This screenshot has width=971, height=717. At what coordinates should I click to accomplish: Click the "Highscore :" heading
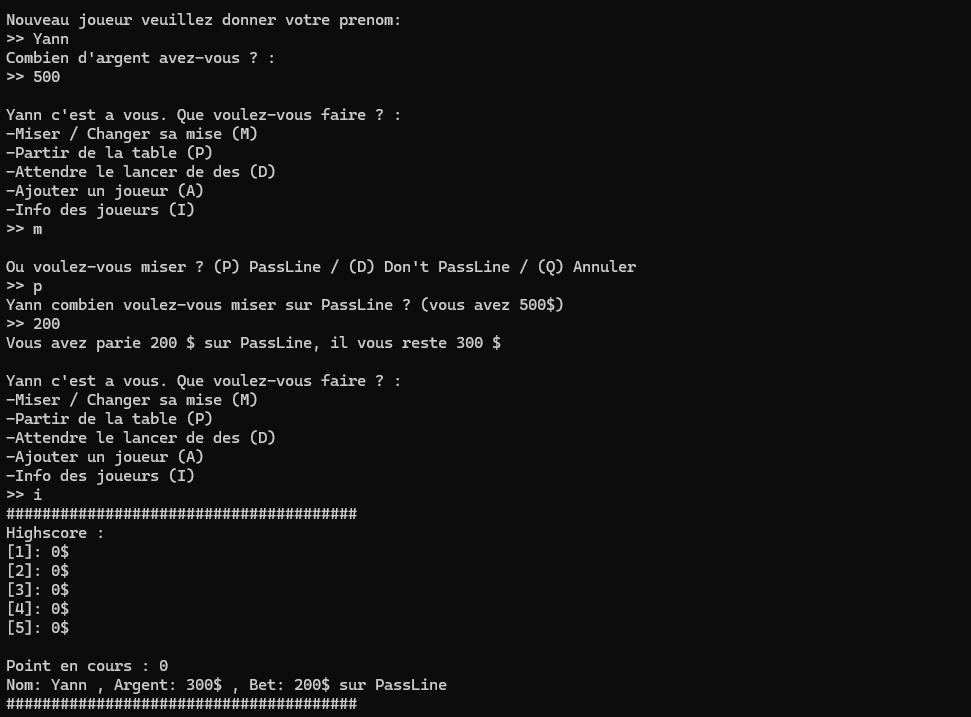click(x=55, y=533)
